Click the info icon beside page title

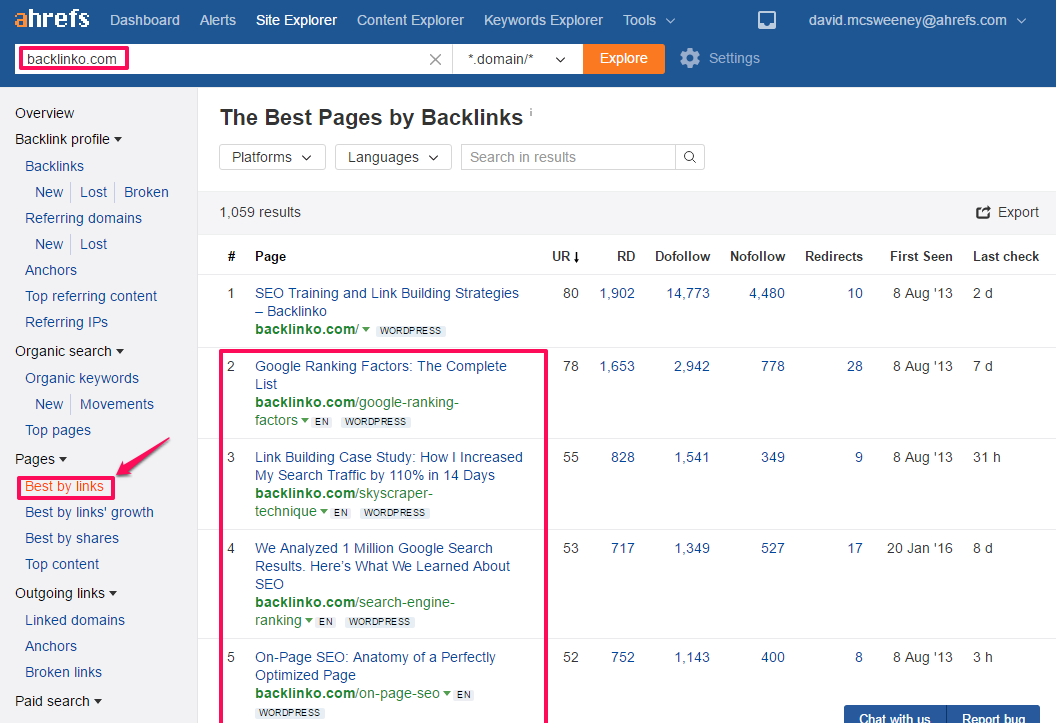(x=531, y=112)
